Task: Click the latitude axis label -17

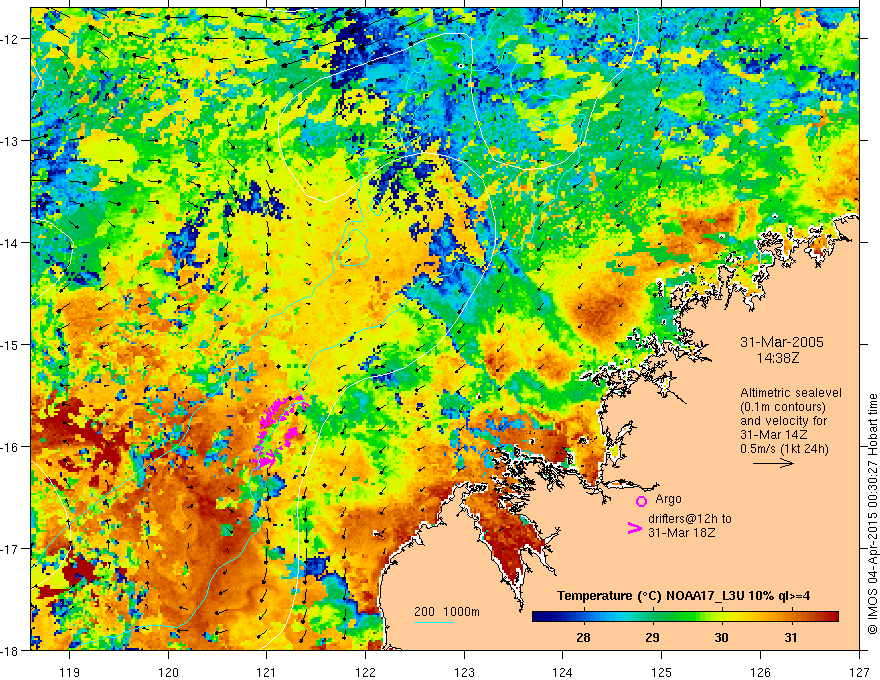Action: [x=10, y=548]
